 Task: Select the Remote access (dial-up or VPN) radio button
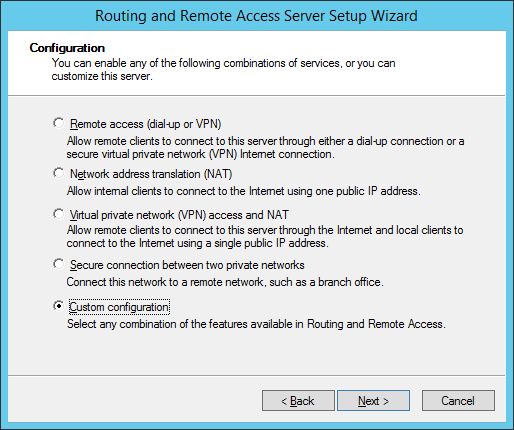click(x=59, y=123)
